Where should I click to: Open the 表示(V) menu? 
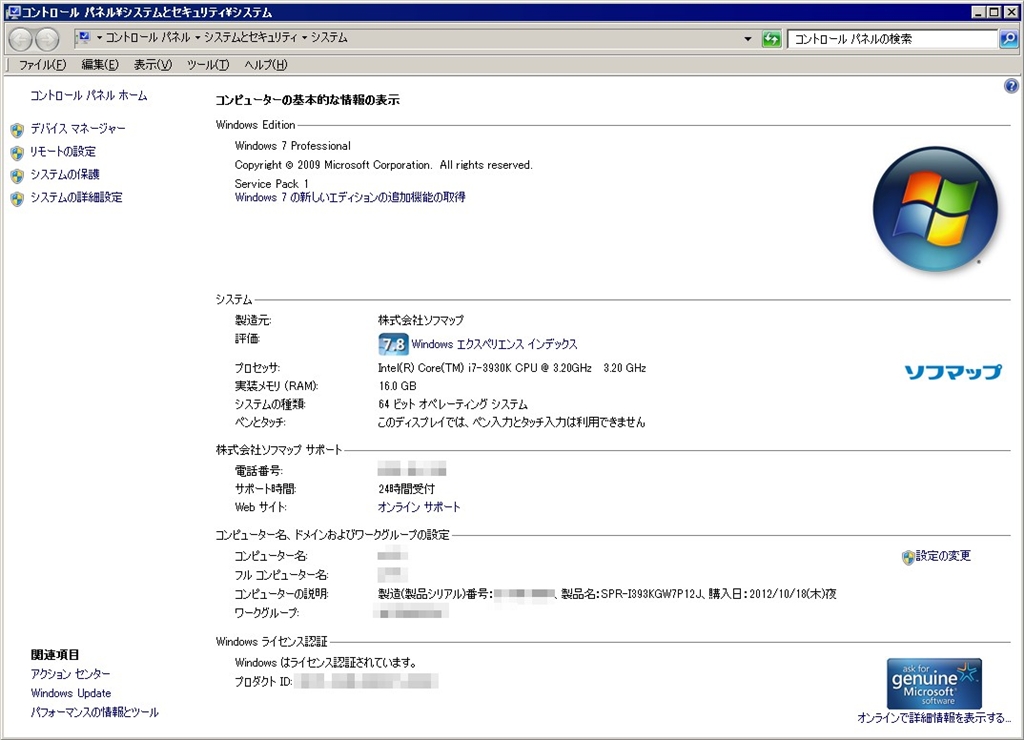point(153,65)
